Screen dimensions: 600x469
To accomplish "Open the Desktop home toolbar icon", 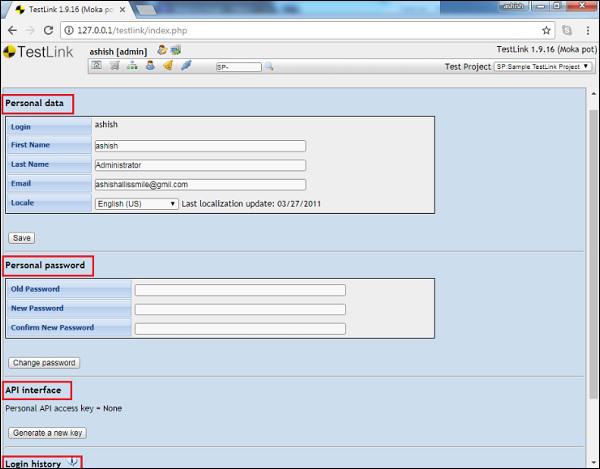I will 97,66.
